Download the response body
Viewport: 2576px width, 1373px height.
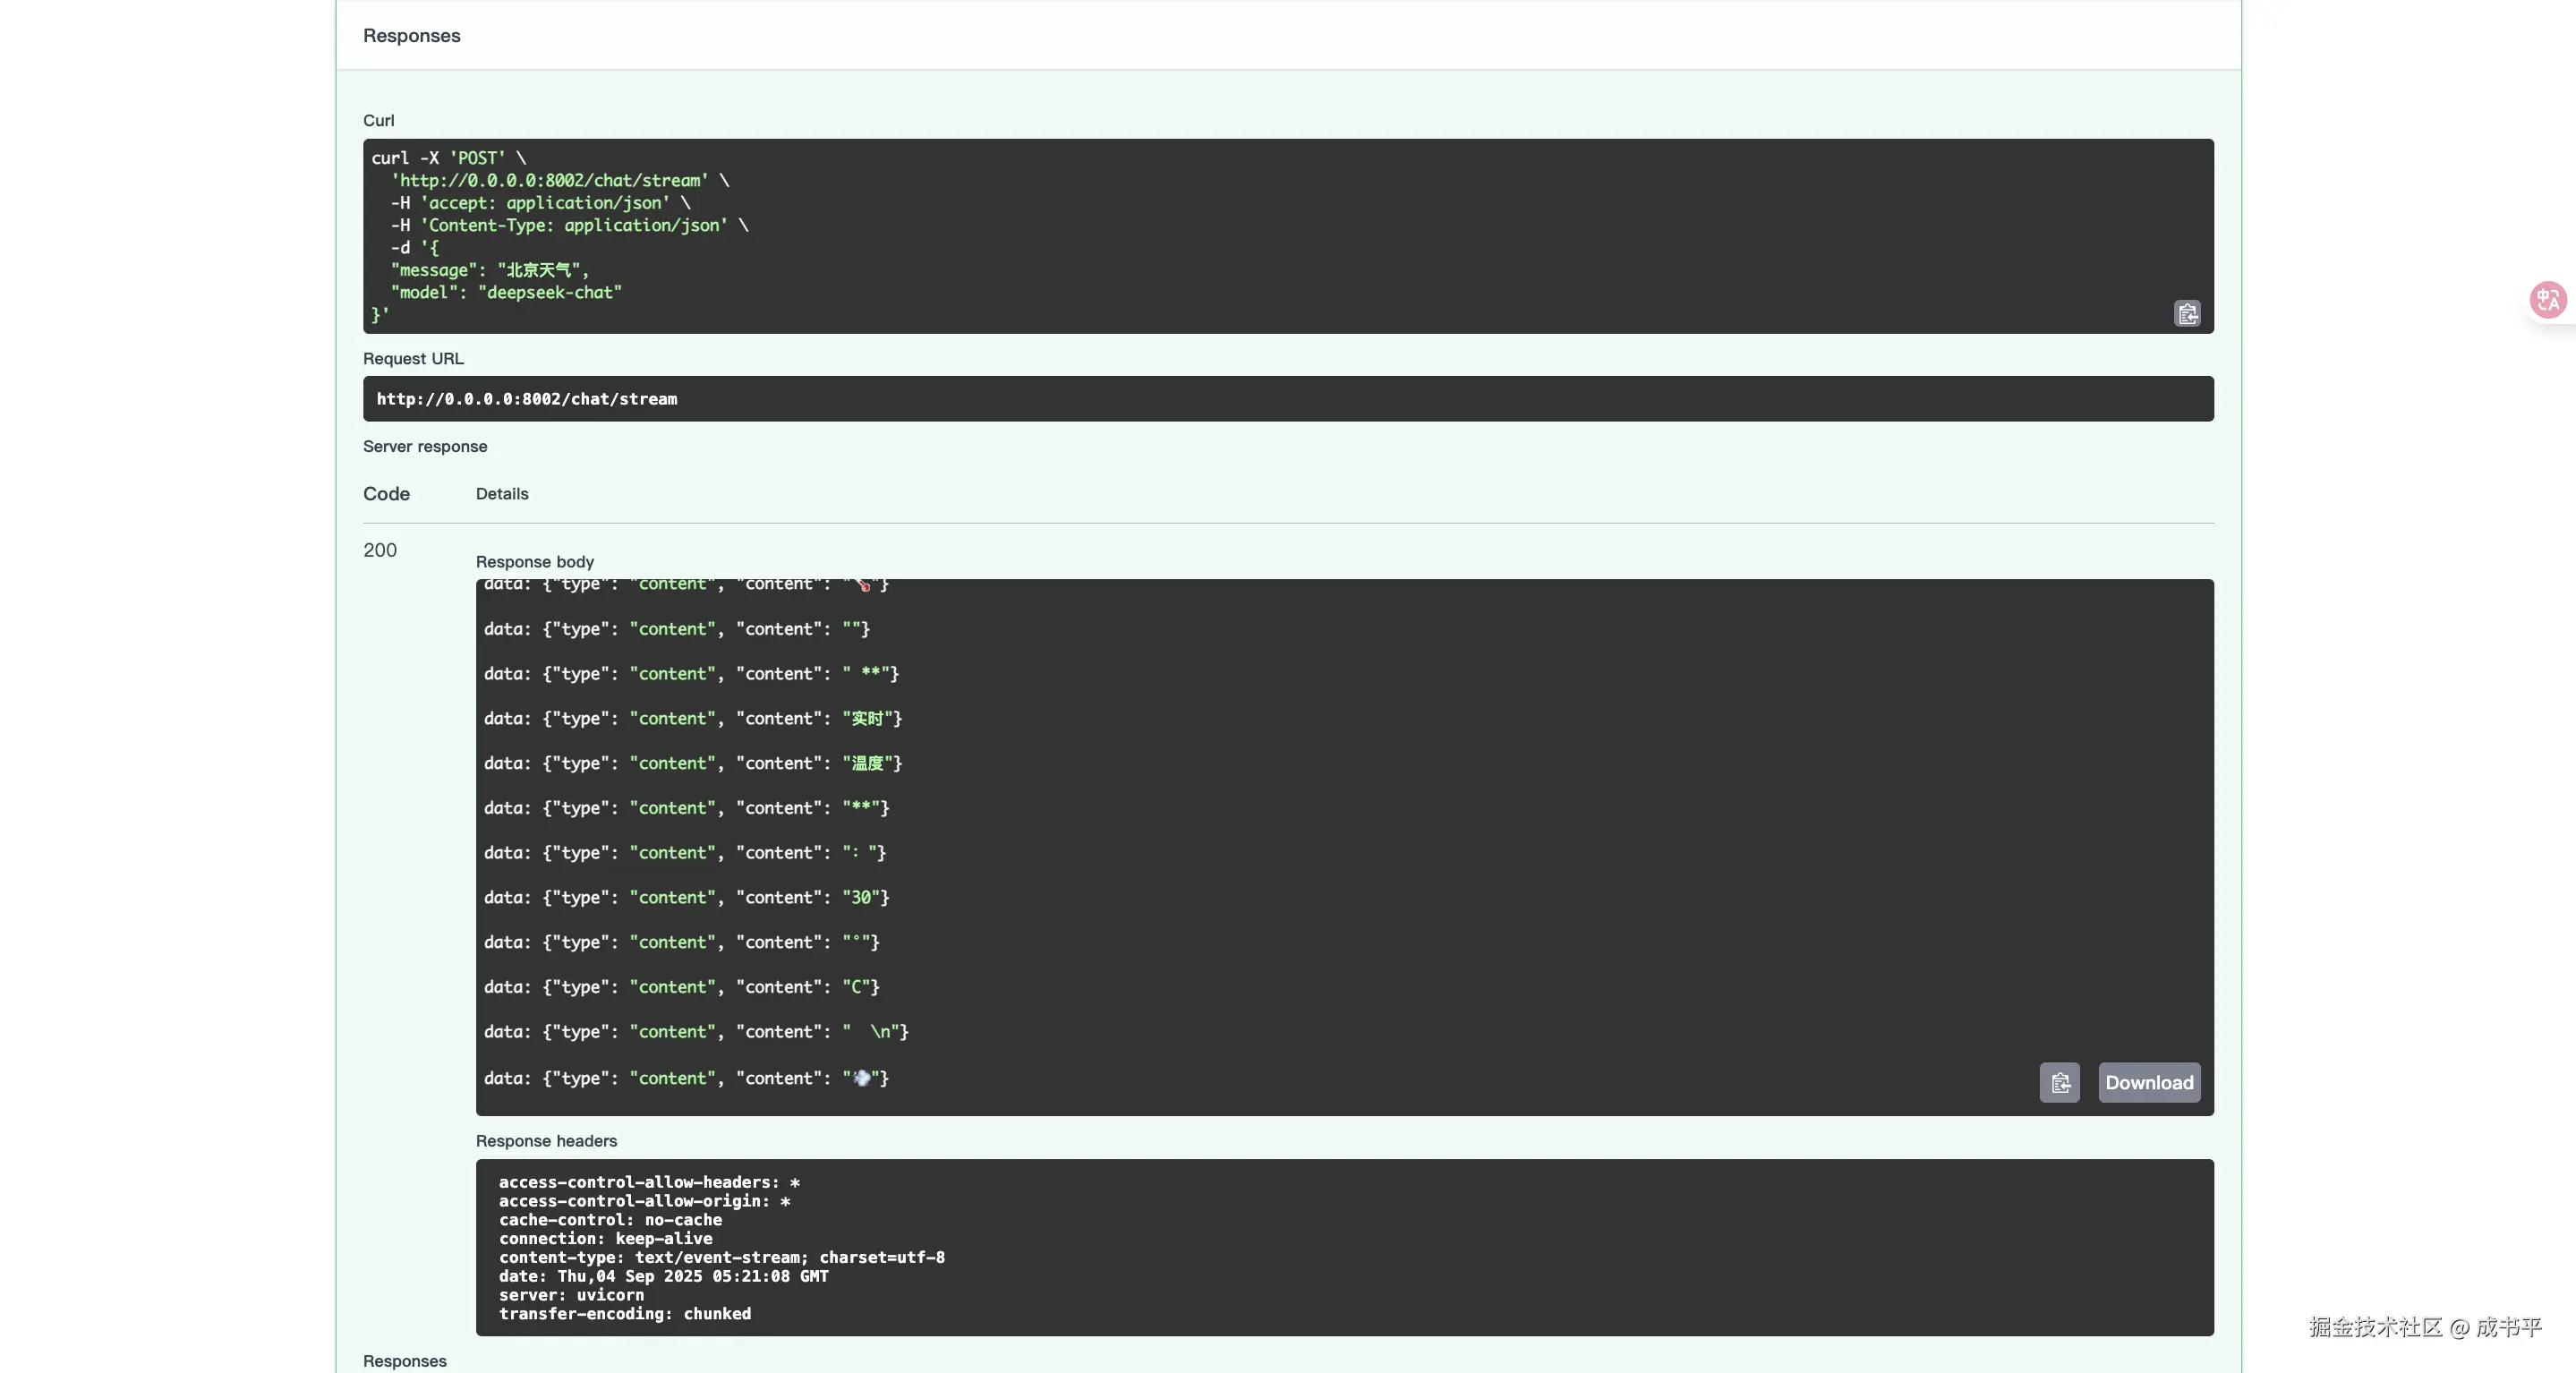coord(2149,1083)
